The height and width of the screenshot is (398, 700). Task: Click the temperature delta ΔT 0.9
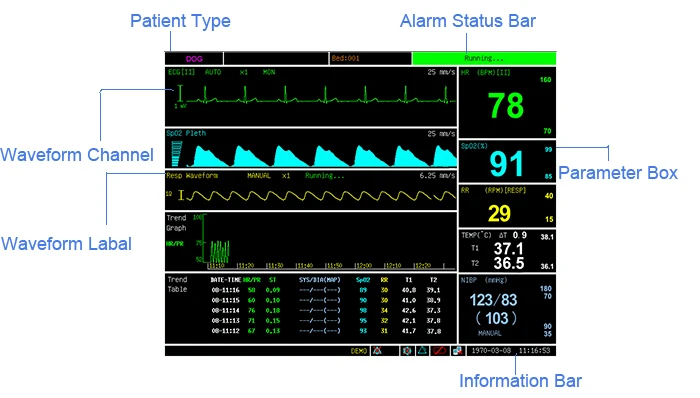513,235
